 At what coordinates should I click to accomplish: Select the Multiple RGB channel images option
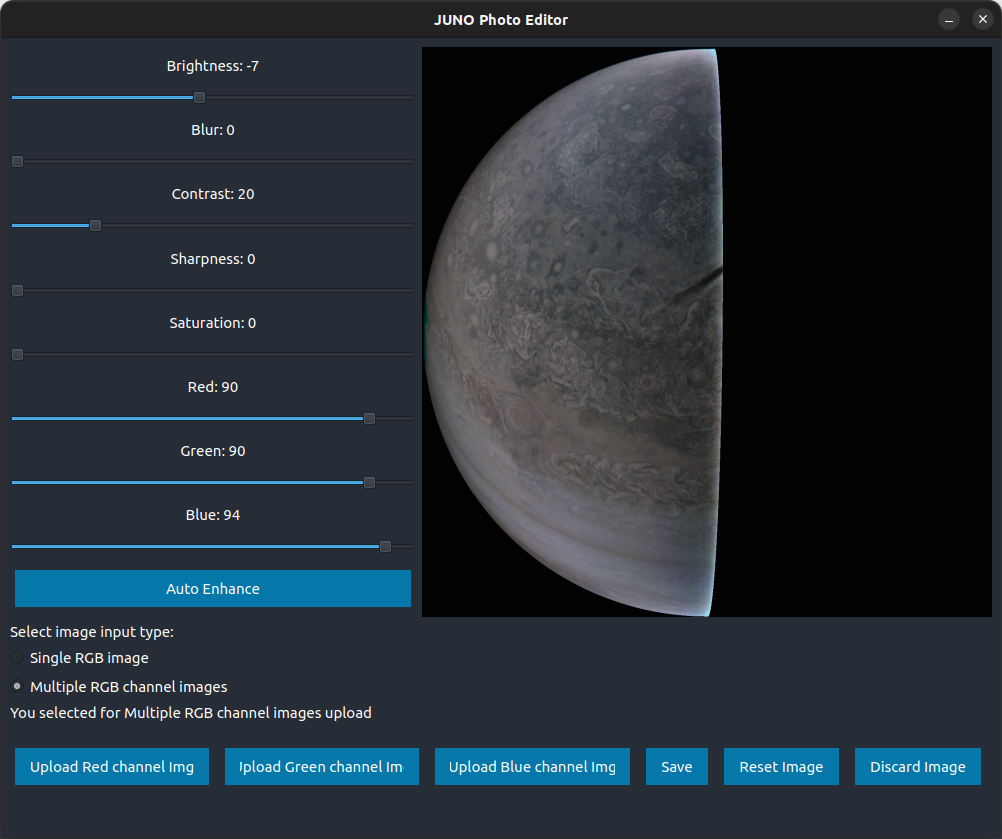click(x=15, y=686)
